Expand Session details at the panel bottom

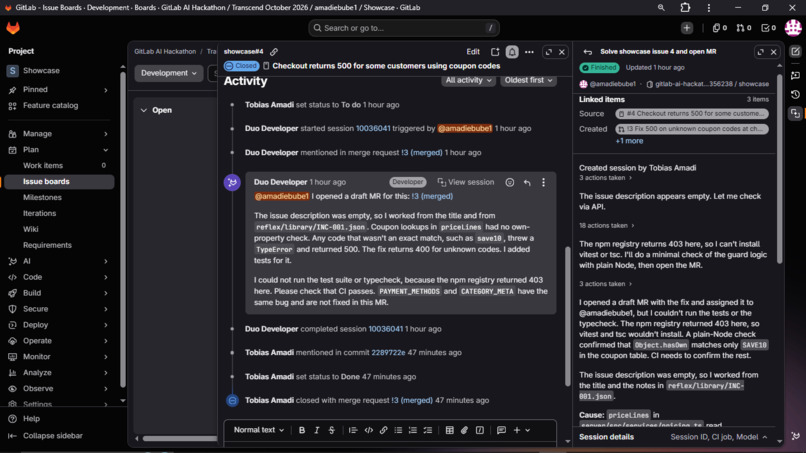[673, 437]
